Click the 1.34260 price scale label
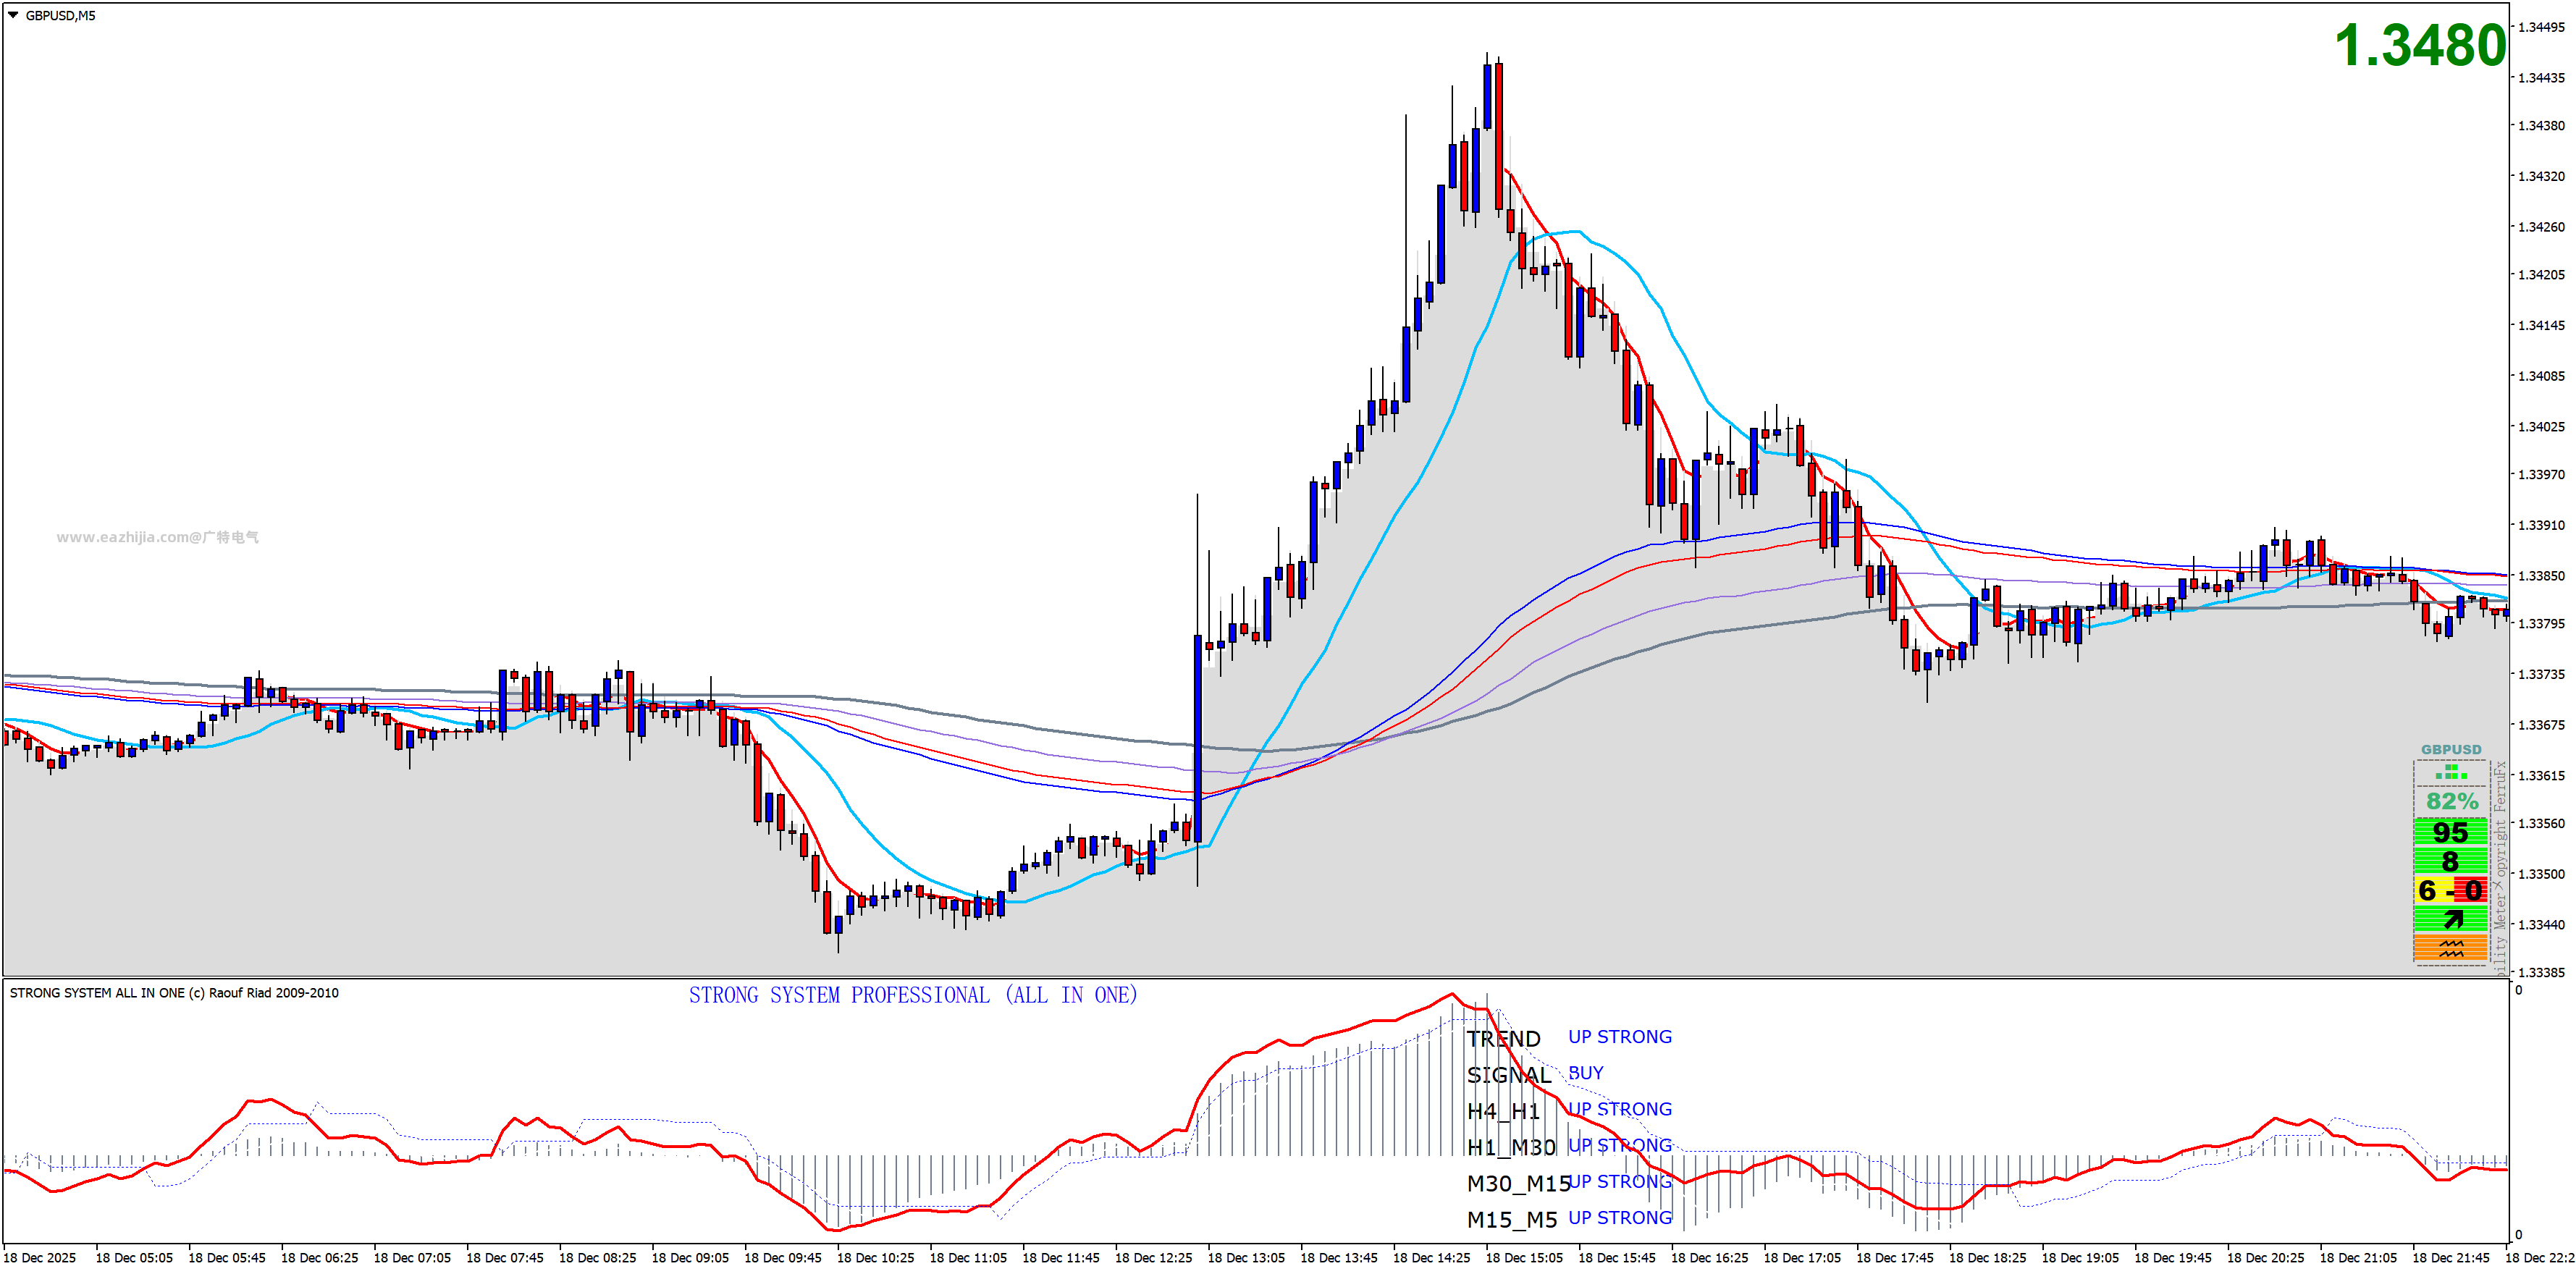Screen dimensions: 2576x1274 [x=2541, y=227]
